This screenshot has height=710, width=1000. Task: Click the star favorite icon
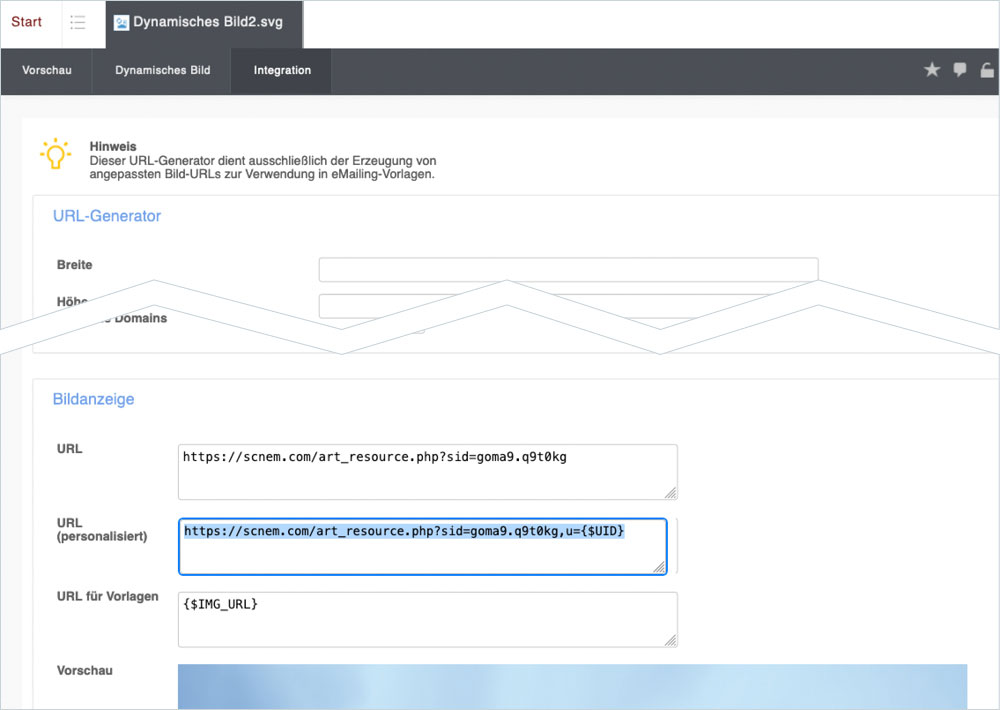932,70
